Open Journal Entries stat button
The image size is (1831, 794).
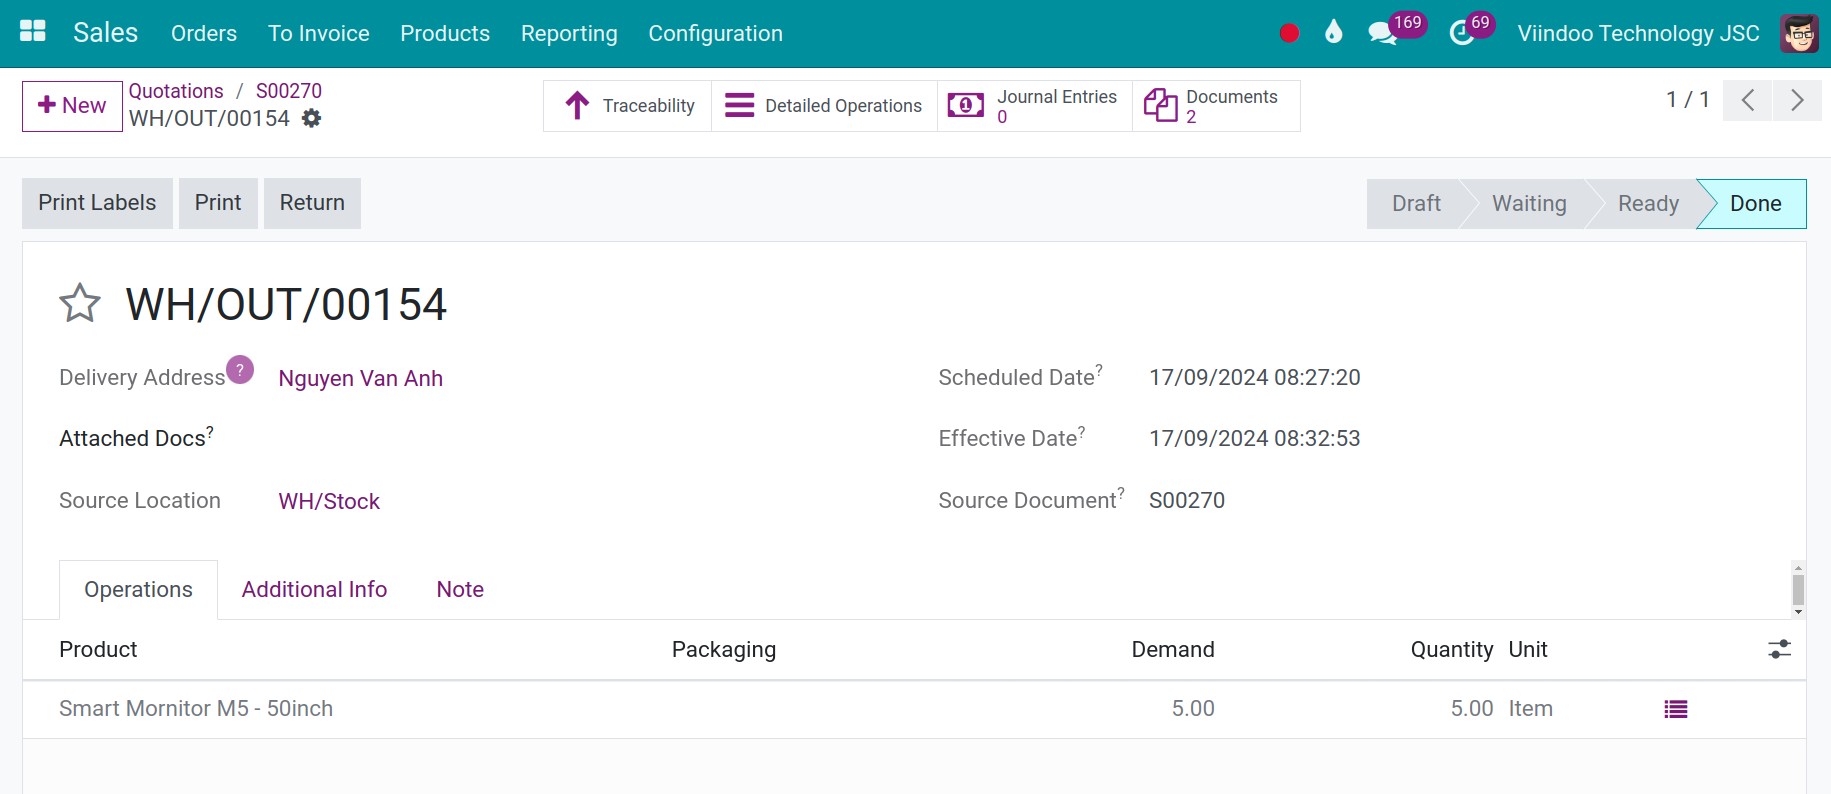(1034, 106)
